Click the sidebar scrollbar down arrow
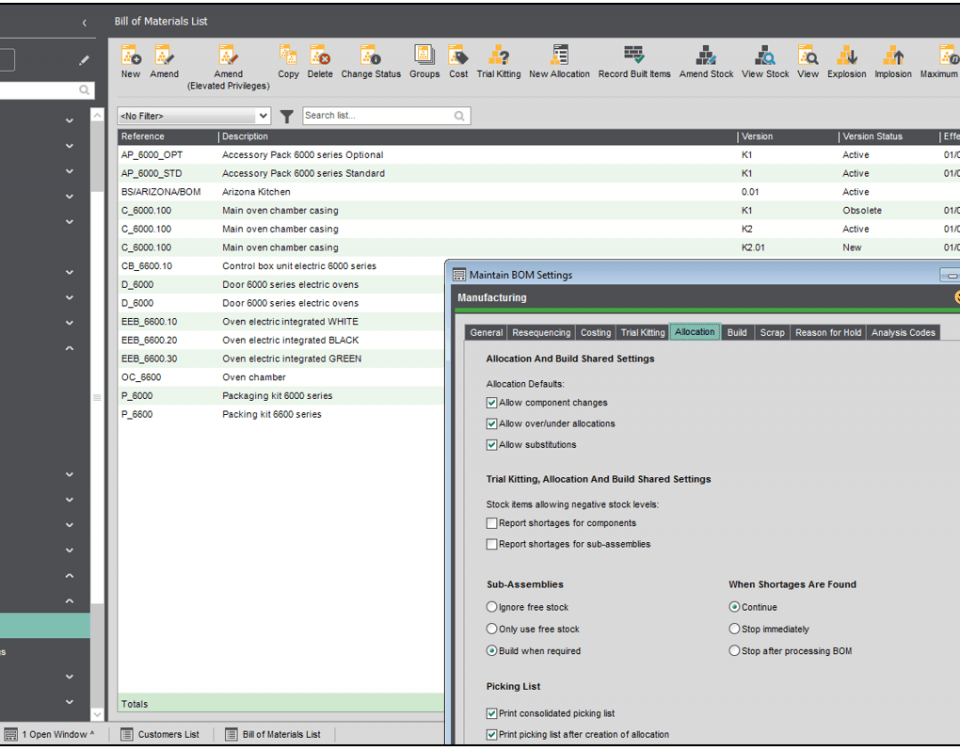 pyautogui.click(x=97, y=714)
